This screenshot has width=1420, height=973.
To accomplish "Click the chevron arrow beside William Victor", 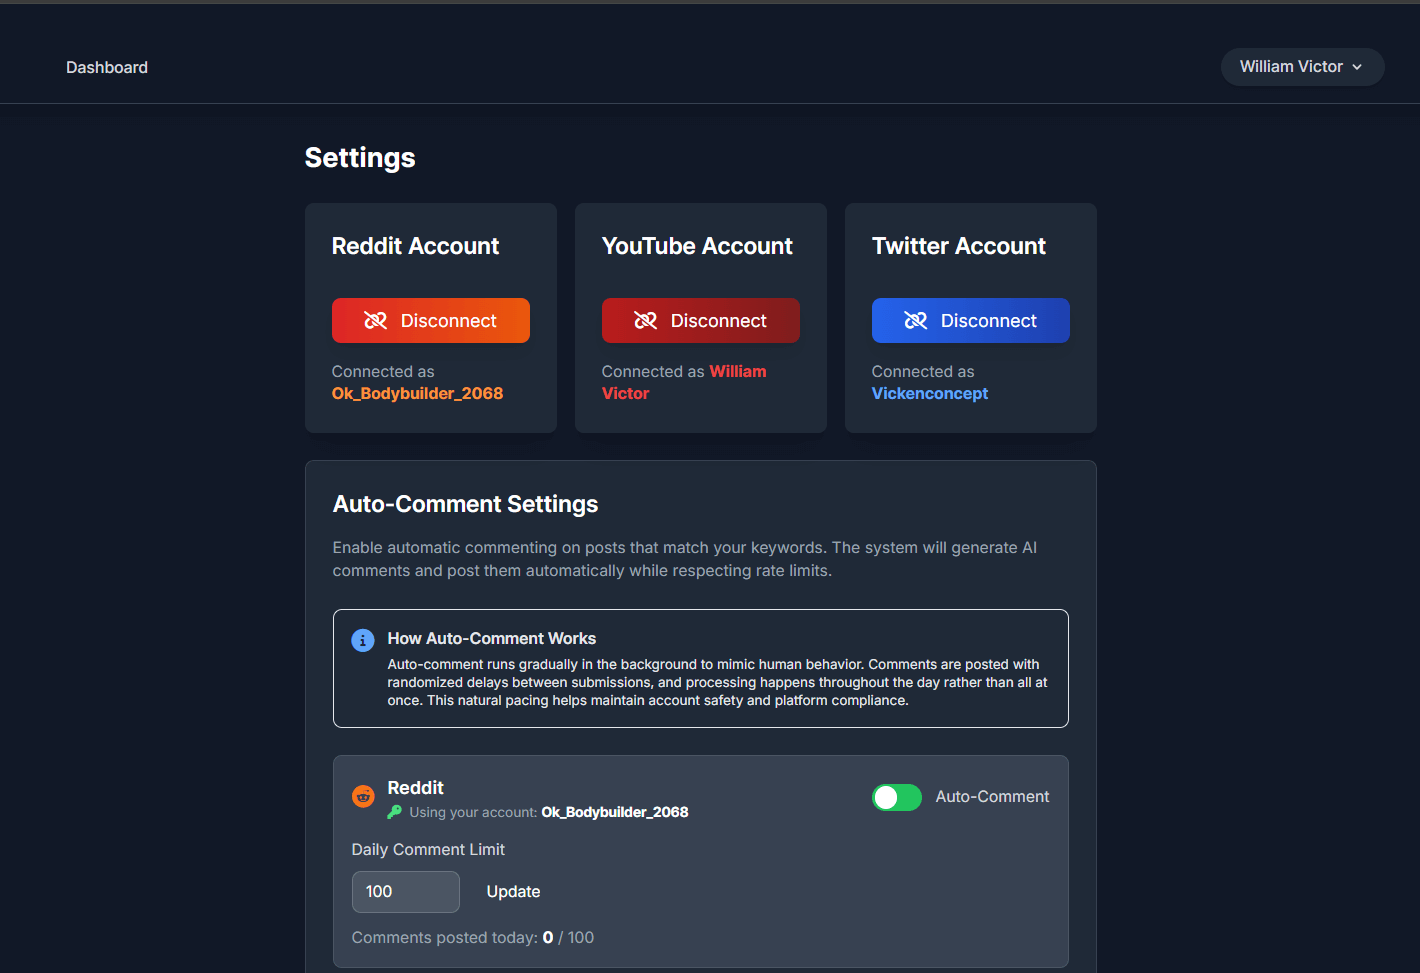I will (x=1357, y=67).
